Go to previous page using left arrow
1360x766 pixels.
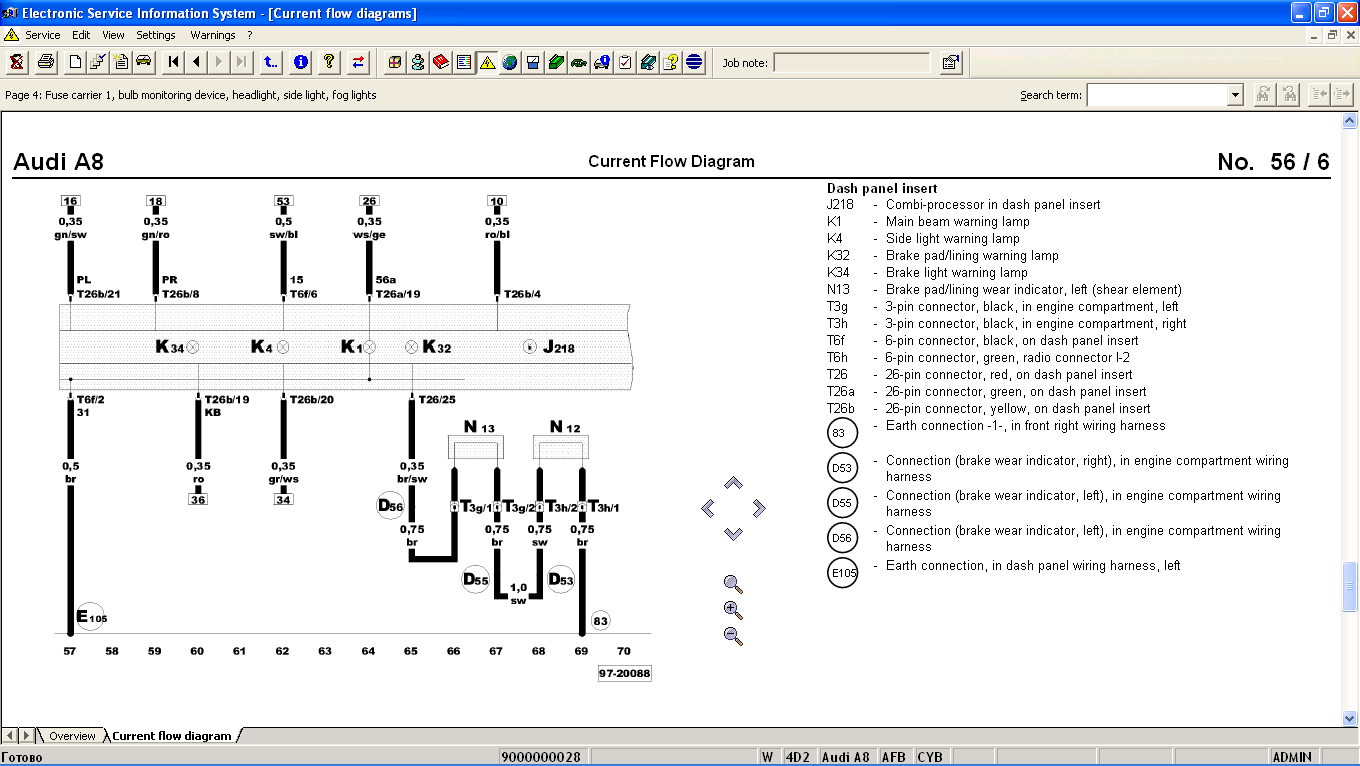coord(197,62)
